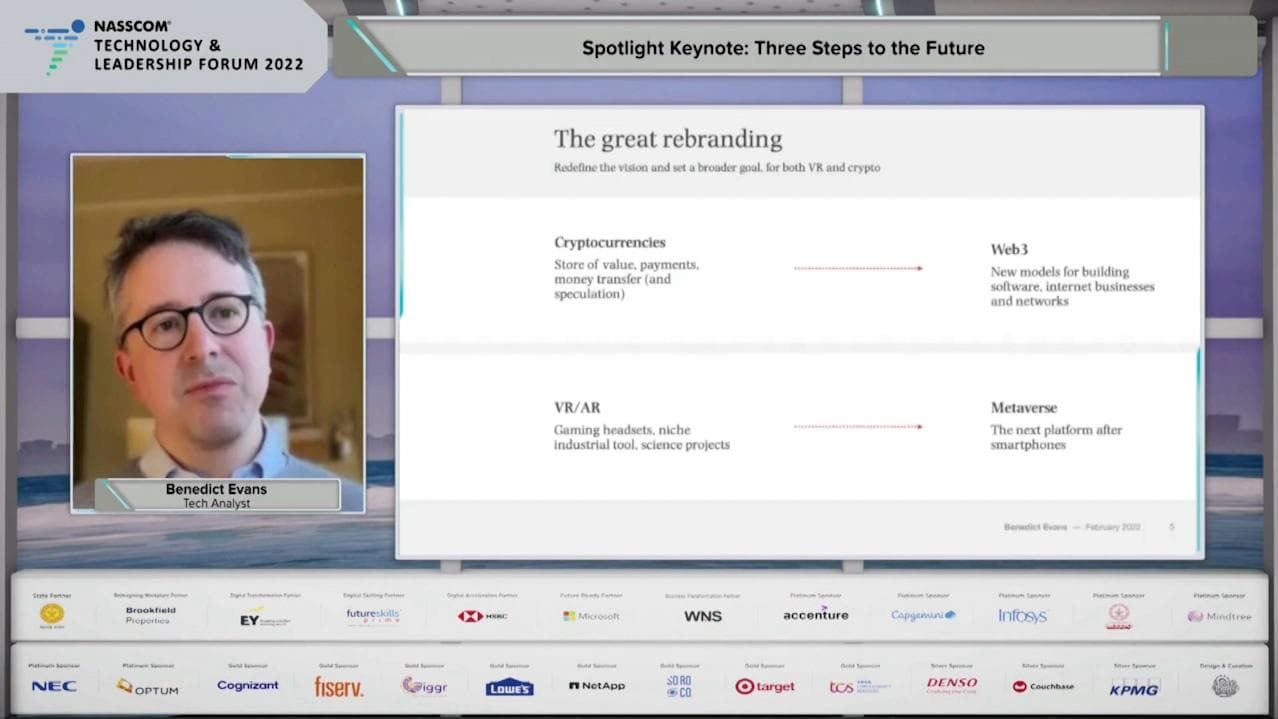Select the fiserv Gold Sponsor logo
The width and height of the screenshot is (1278, 719).
[x=338, y=686]
